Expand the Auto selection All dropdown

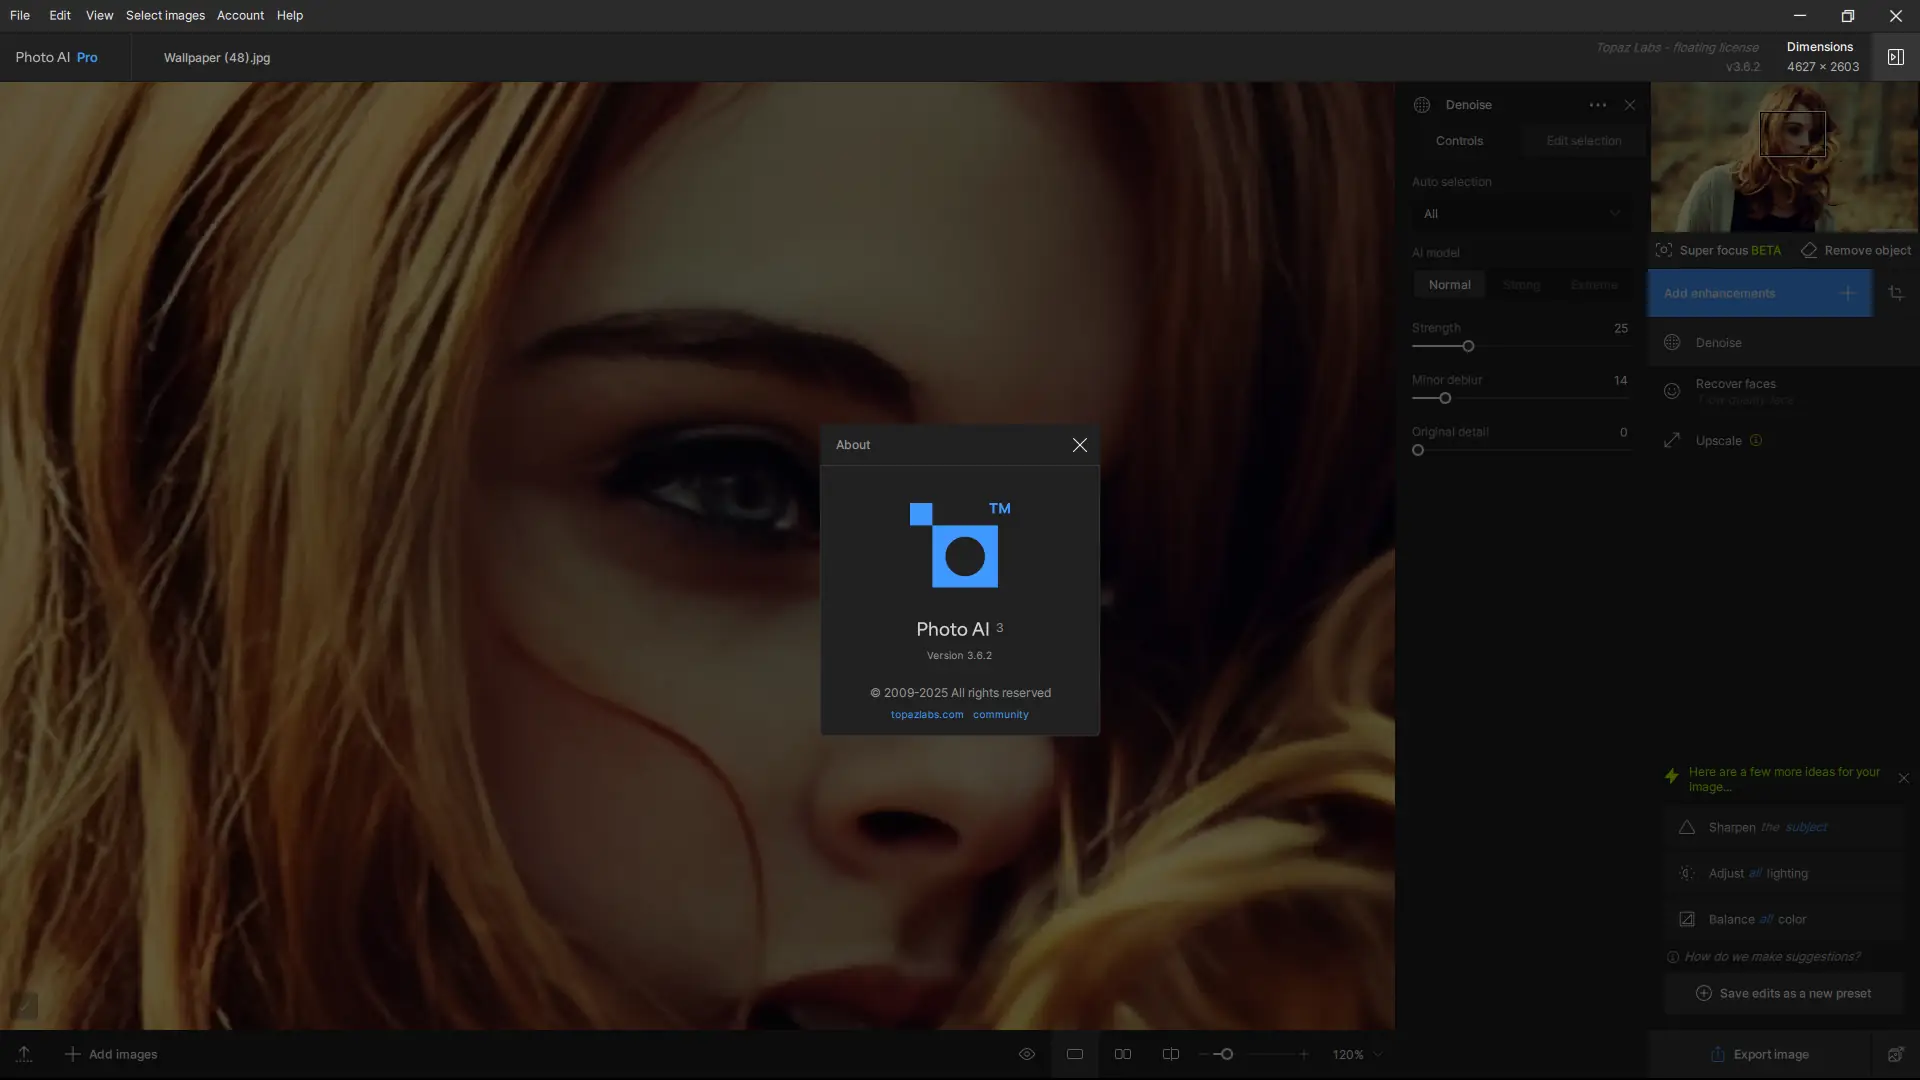pyautogui.click(x=1520, y=214)
